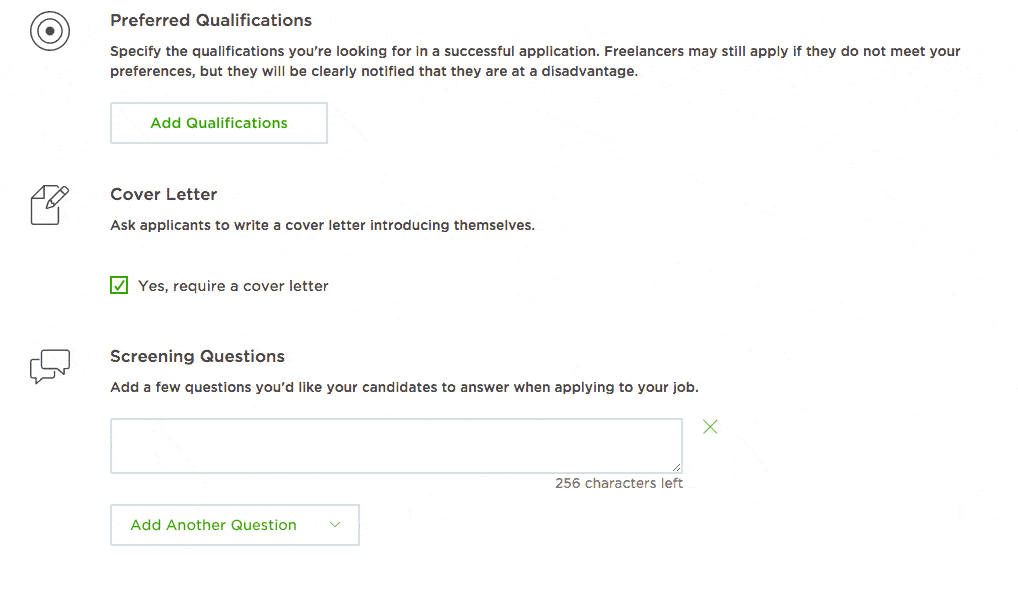Click the chat bubbles Screening Questions icon
Screen dimensions: 1018x612
click(x=49, y=366)
